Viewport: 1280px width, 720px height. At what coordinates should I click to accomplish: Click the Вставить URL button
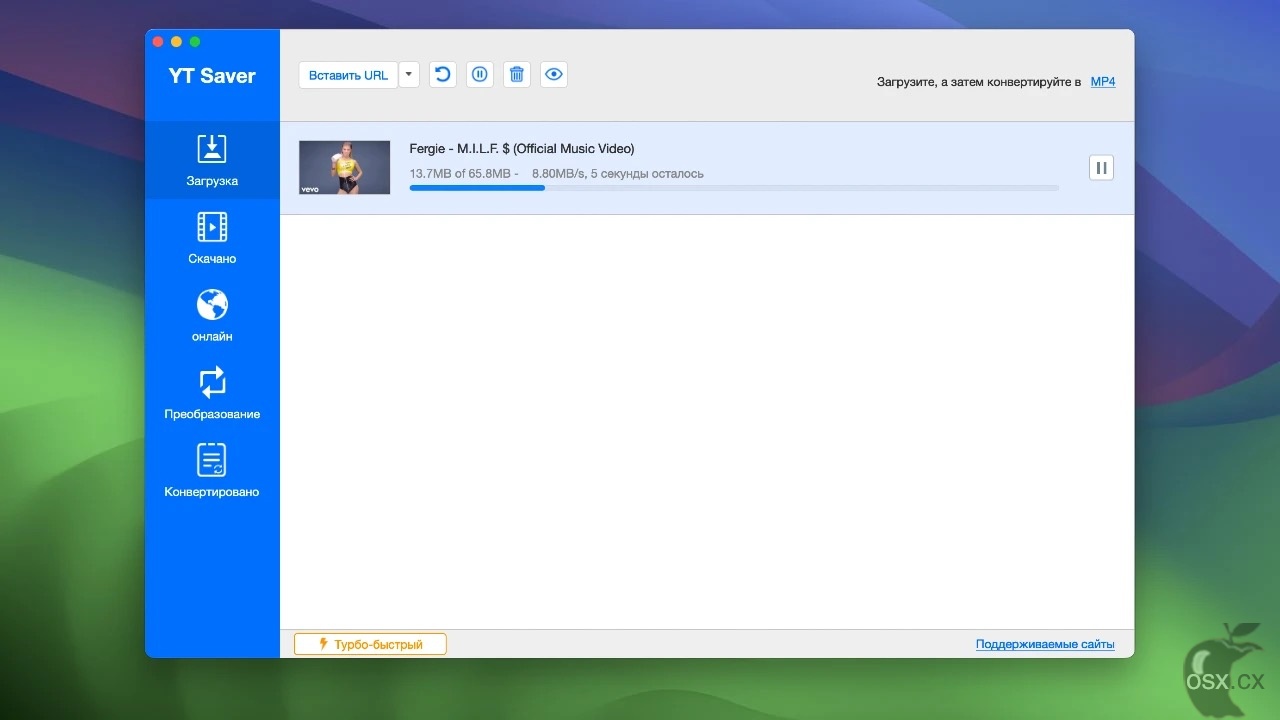pos(348,75)
